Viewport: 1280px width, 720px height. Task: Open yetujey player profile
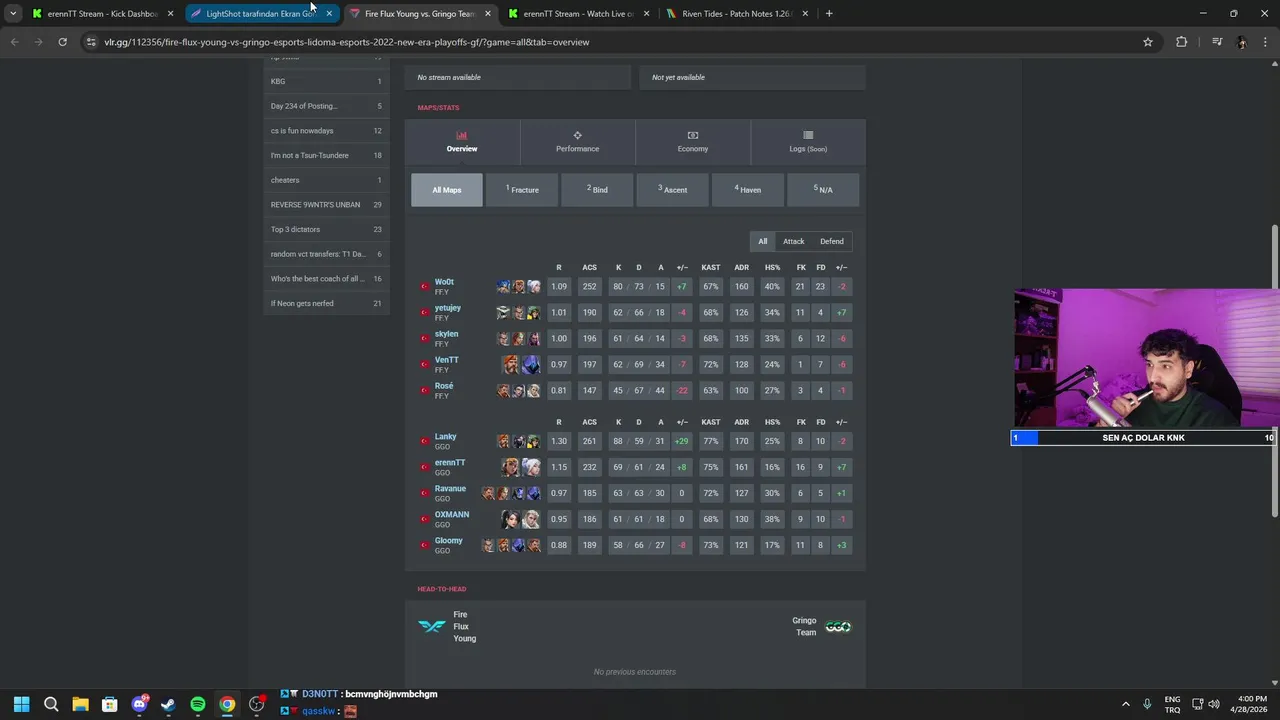click(448, 308)
